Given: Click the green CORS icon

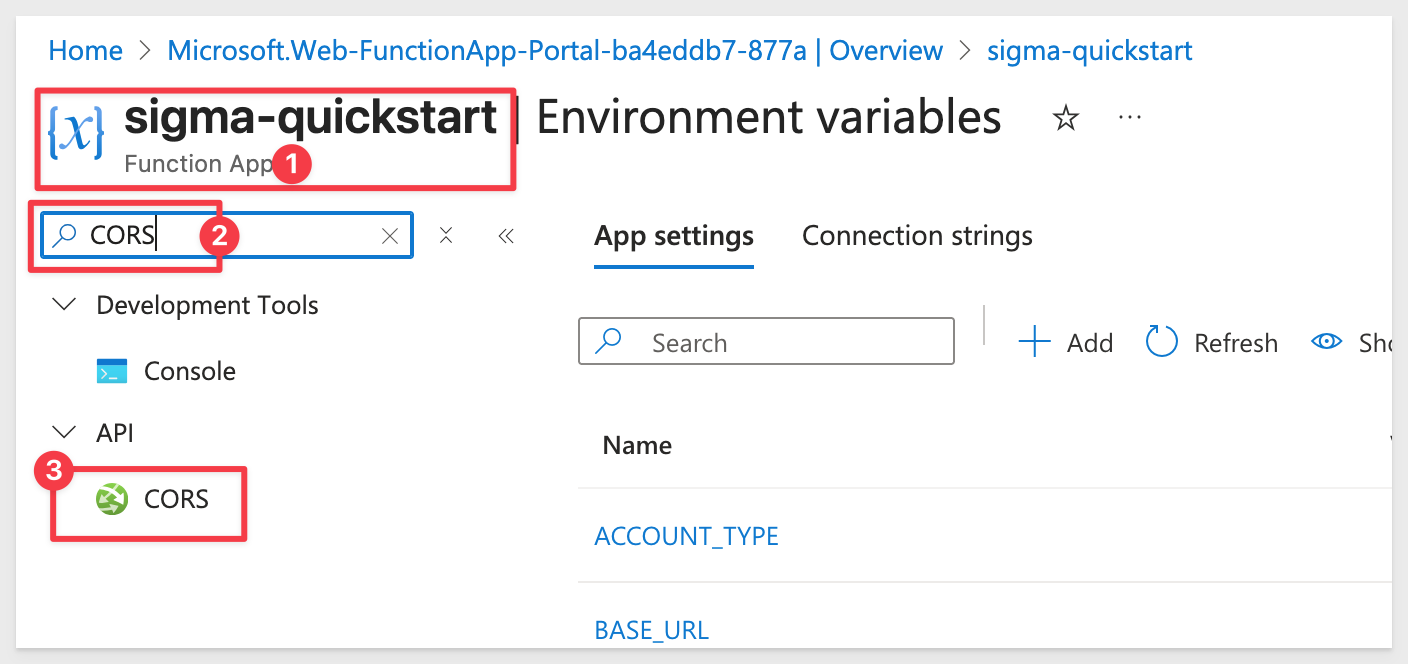Looking at the screenshot, I should (x=112, y=499).
